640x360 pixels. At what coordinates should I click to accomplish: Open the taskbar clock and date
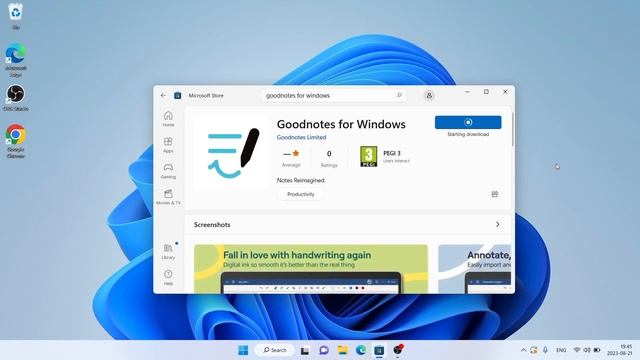620,350
